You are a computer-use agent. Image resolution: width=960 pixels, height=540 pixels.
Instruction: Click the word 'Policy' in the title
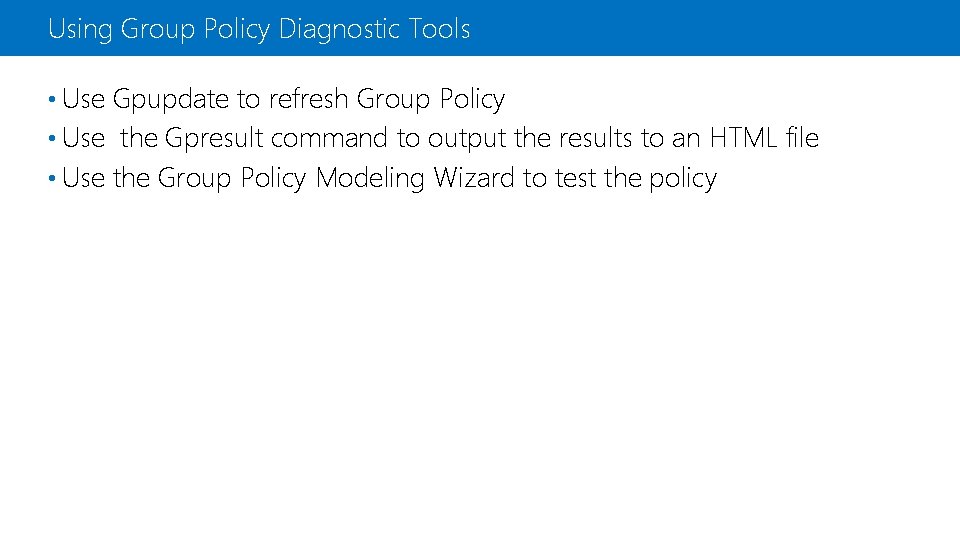point(238,29)
